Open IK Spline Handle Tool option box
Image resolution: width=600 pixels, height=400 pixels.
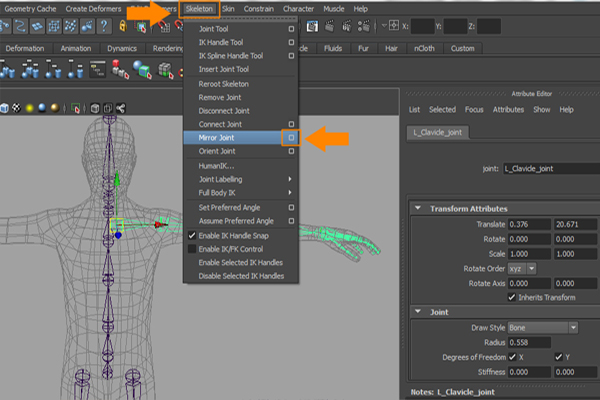coord(291,56)
